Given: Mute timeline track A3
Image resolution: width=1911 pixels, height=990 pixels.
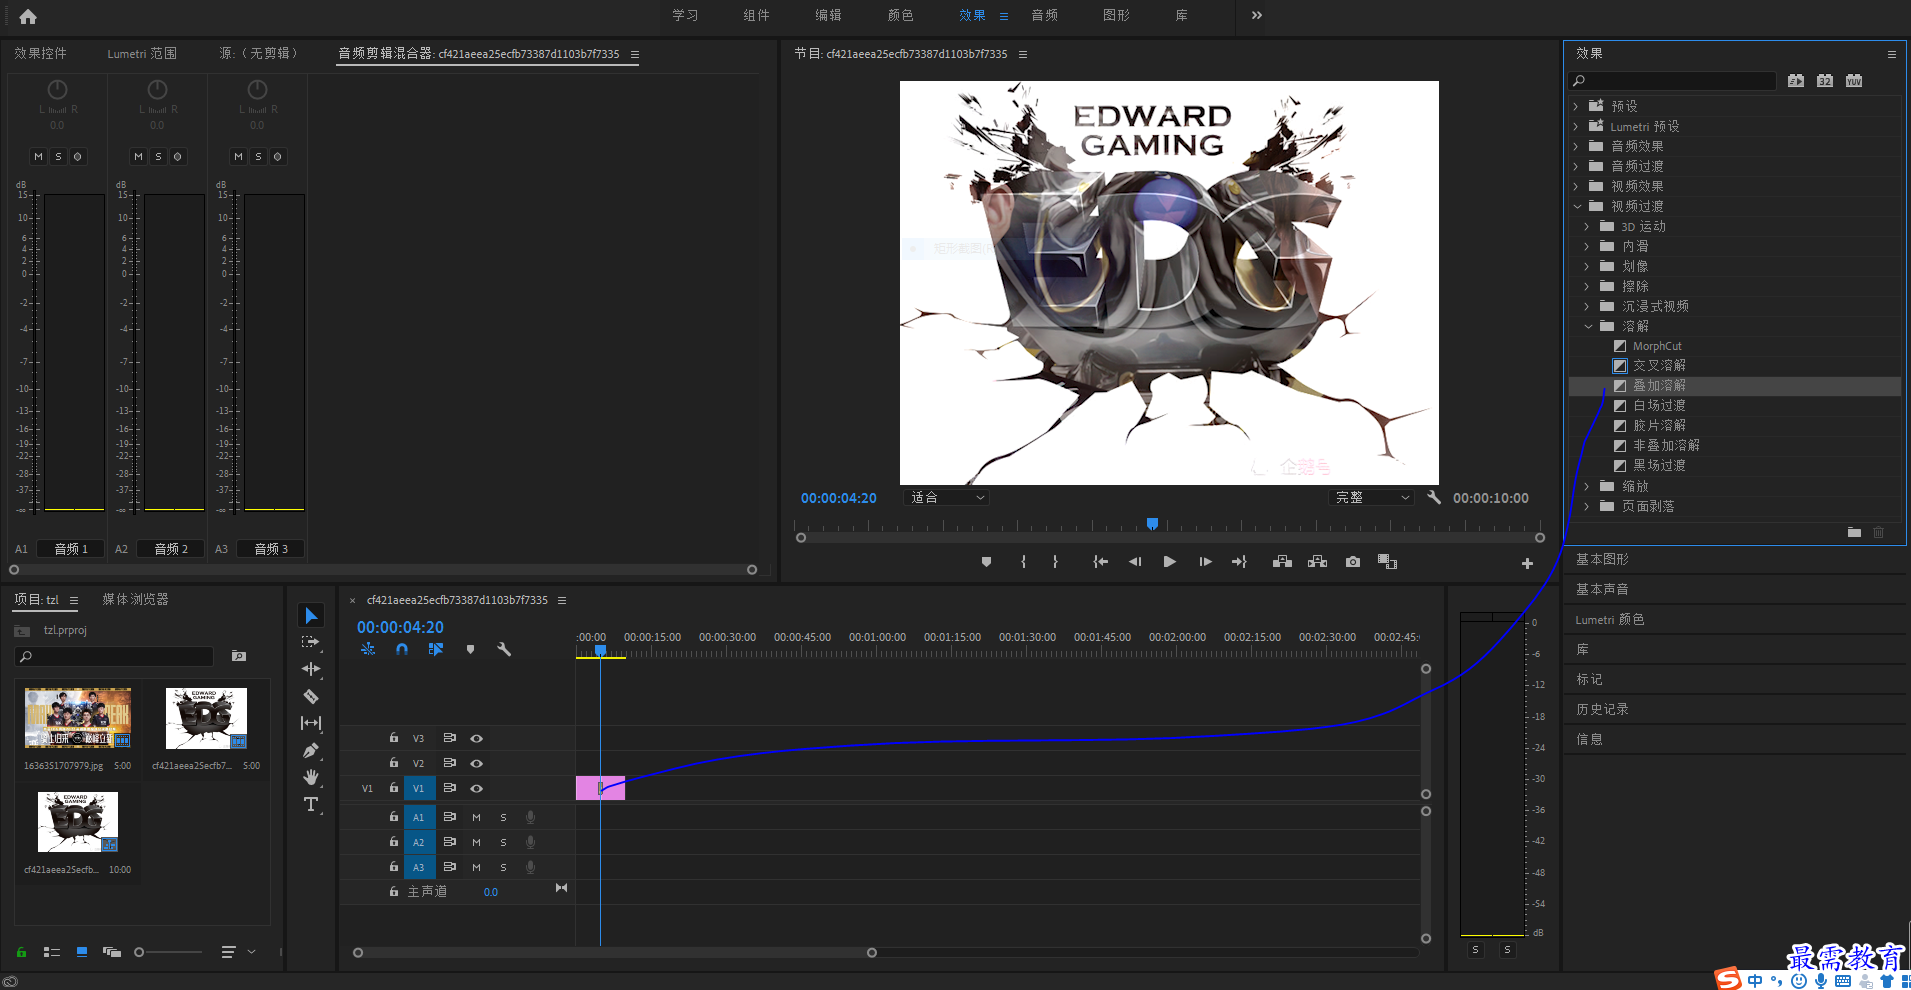Looking at the screenshot, I should point(476,867).
